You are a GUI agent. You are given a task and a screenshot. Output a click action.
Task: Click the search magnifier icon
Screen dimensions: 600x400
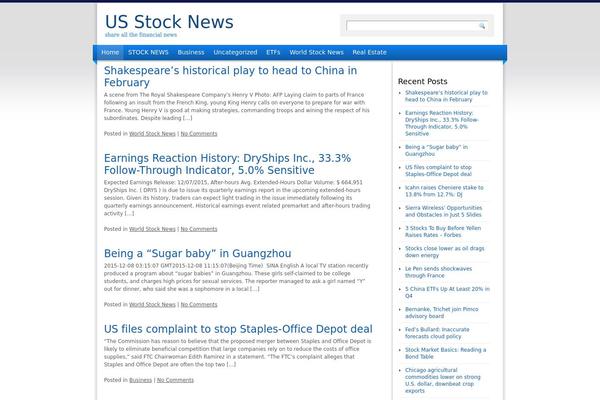(482, 26)
